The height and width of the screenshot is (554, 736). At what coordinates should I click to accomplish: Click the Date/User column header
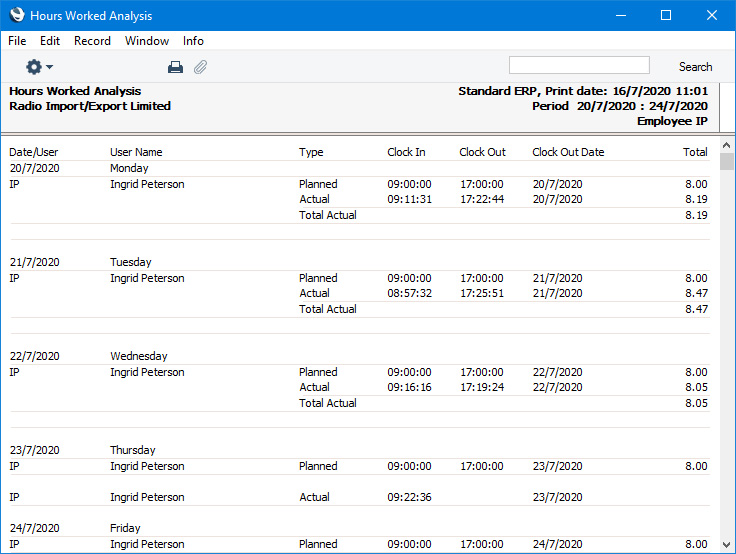point(34,152)
